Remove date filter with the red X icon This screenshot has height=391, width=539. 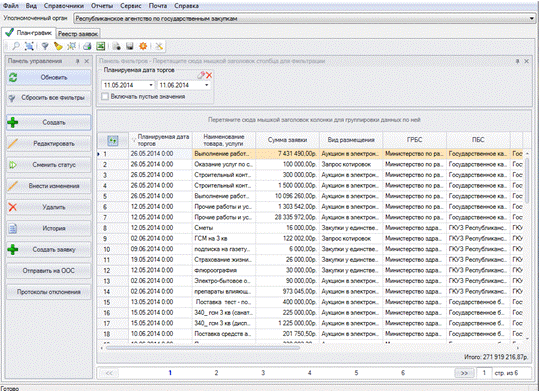coord(209,75)
